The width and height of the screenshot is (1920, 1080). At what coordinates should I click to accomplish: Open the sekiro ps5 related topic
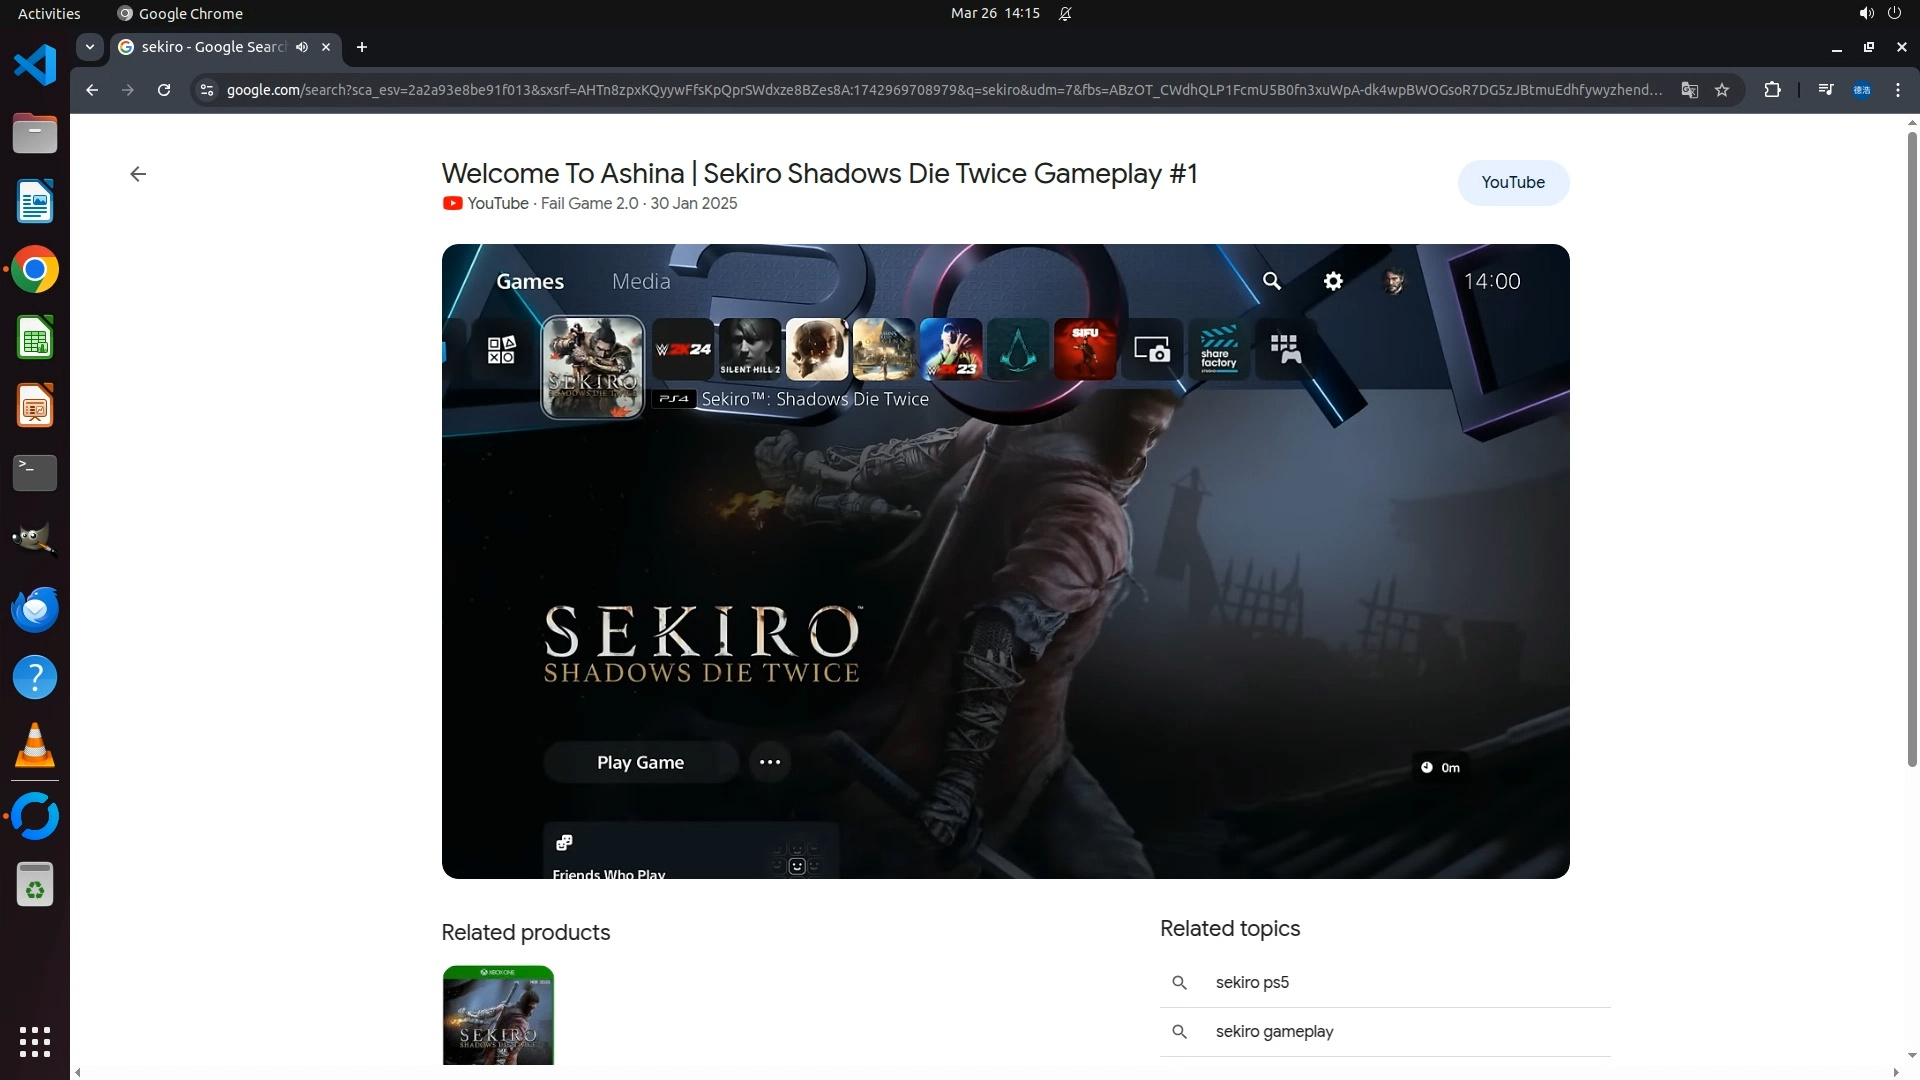click(x=1252, y=982)
